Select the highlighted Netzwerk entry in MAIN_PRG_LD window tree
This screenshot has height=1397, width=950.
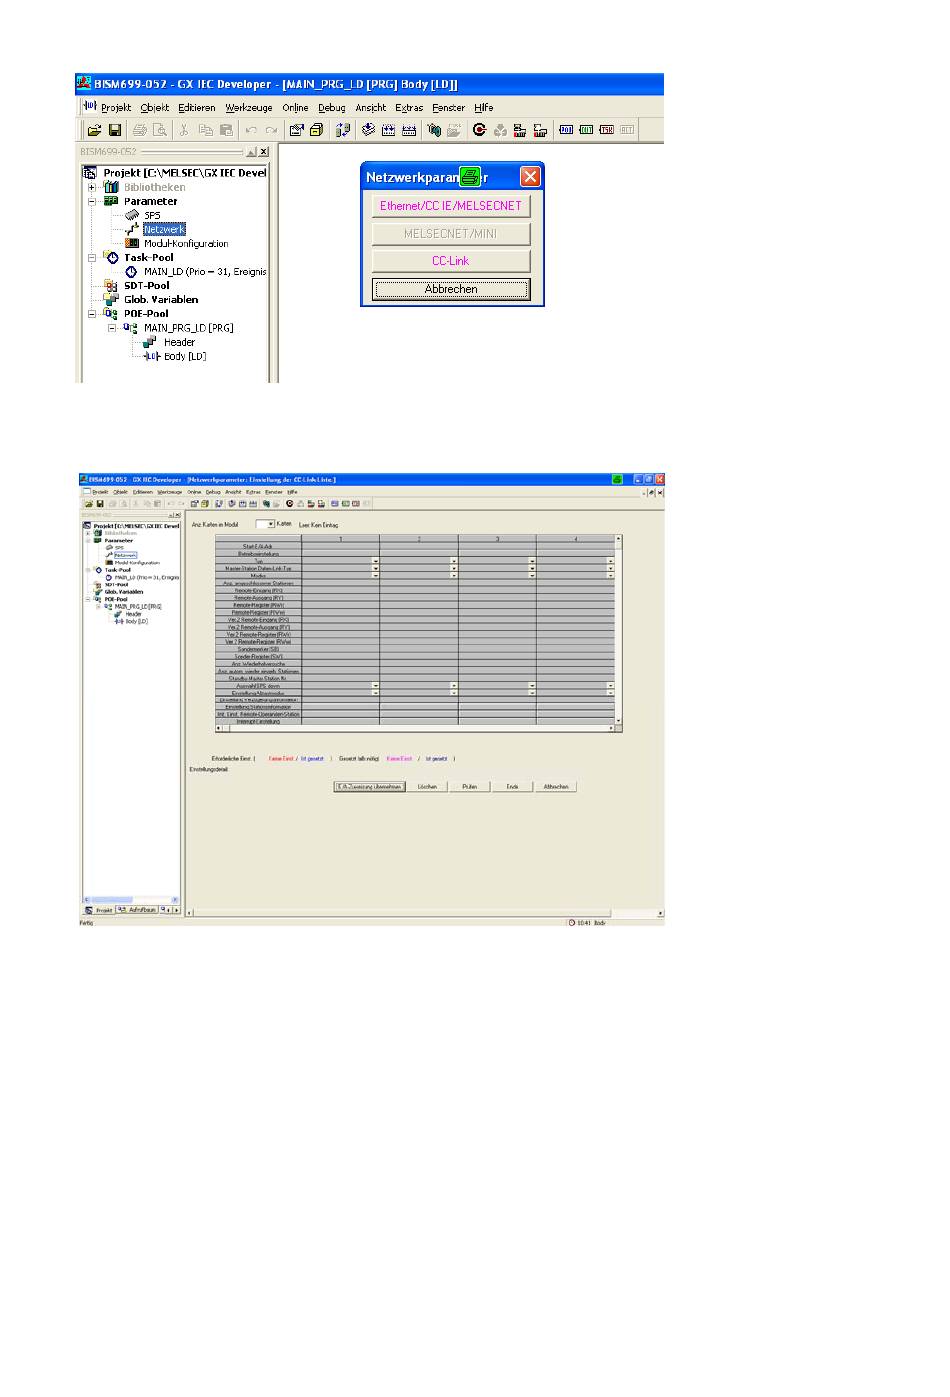[x=164, y=229]
